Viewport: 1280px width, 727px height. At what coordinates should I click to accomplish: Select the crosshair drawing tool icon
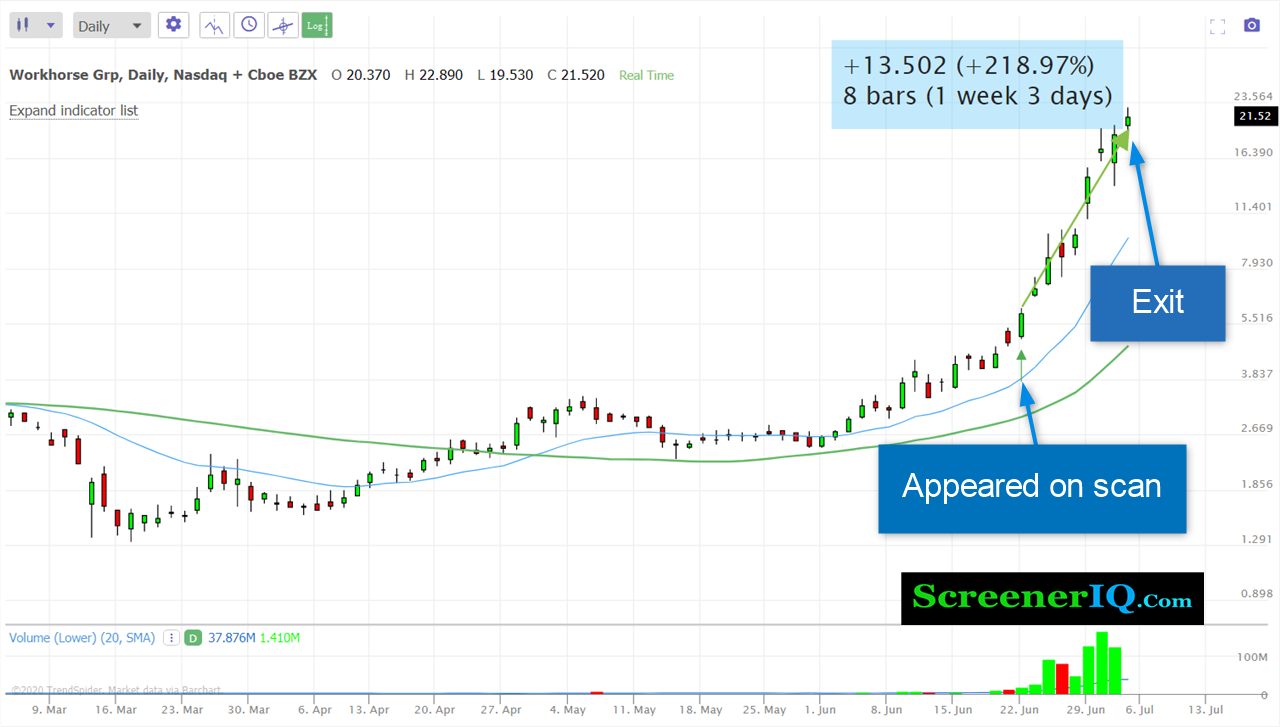(x=283, y=26)
